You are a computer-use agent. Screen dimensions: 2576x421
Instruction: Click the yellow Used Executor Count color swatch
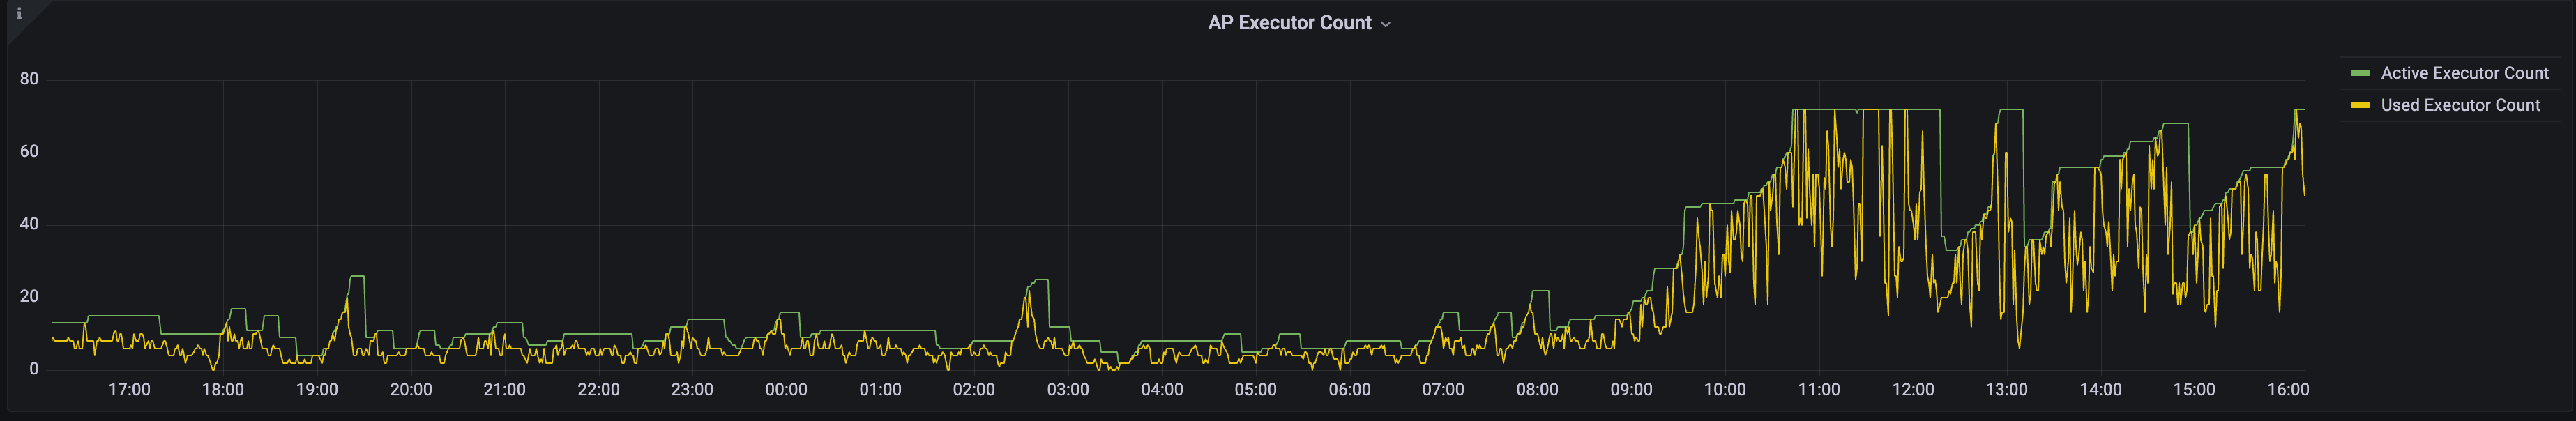2360,106
